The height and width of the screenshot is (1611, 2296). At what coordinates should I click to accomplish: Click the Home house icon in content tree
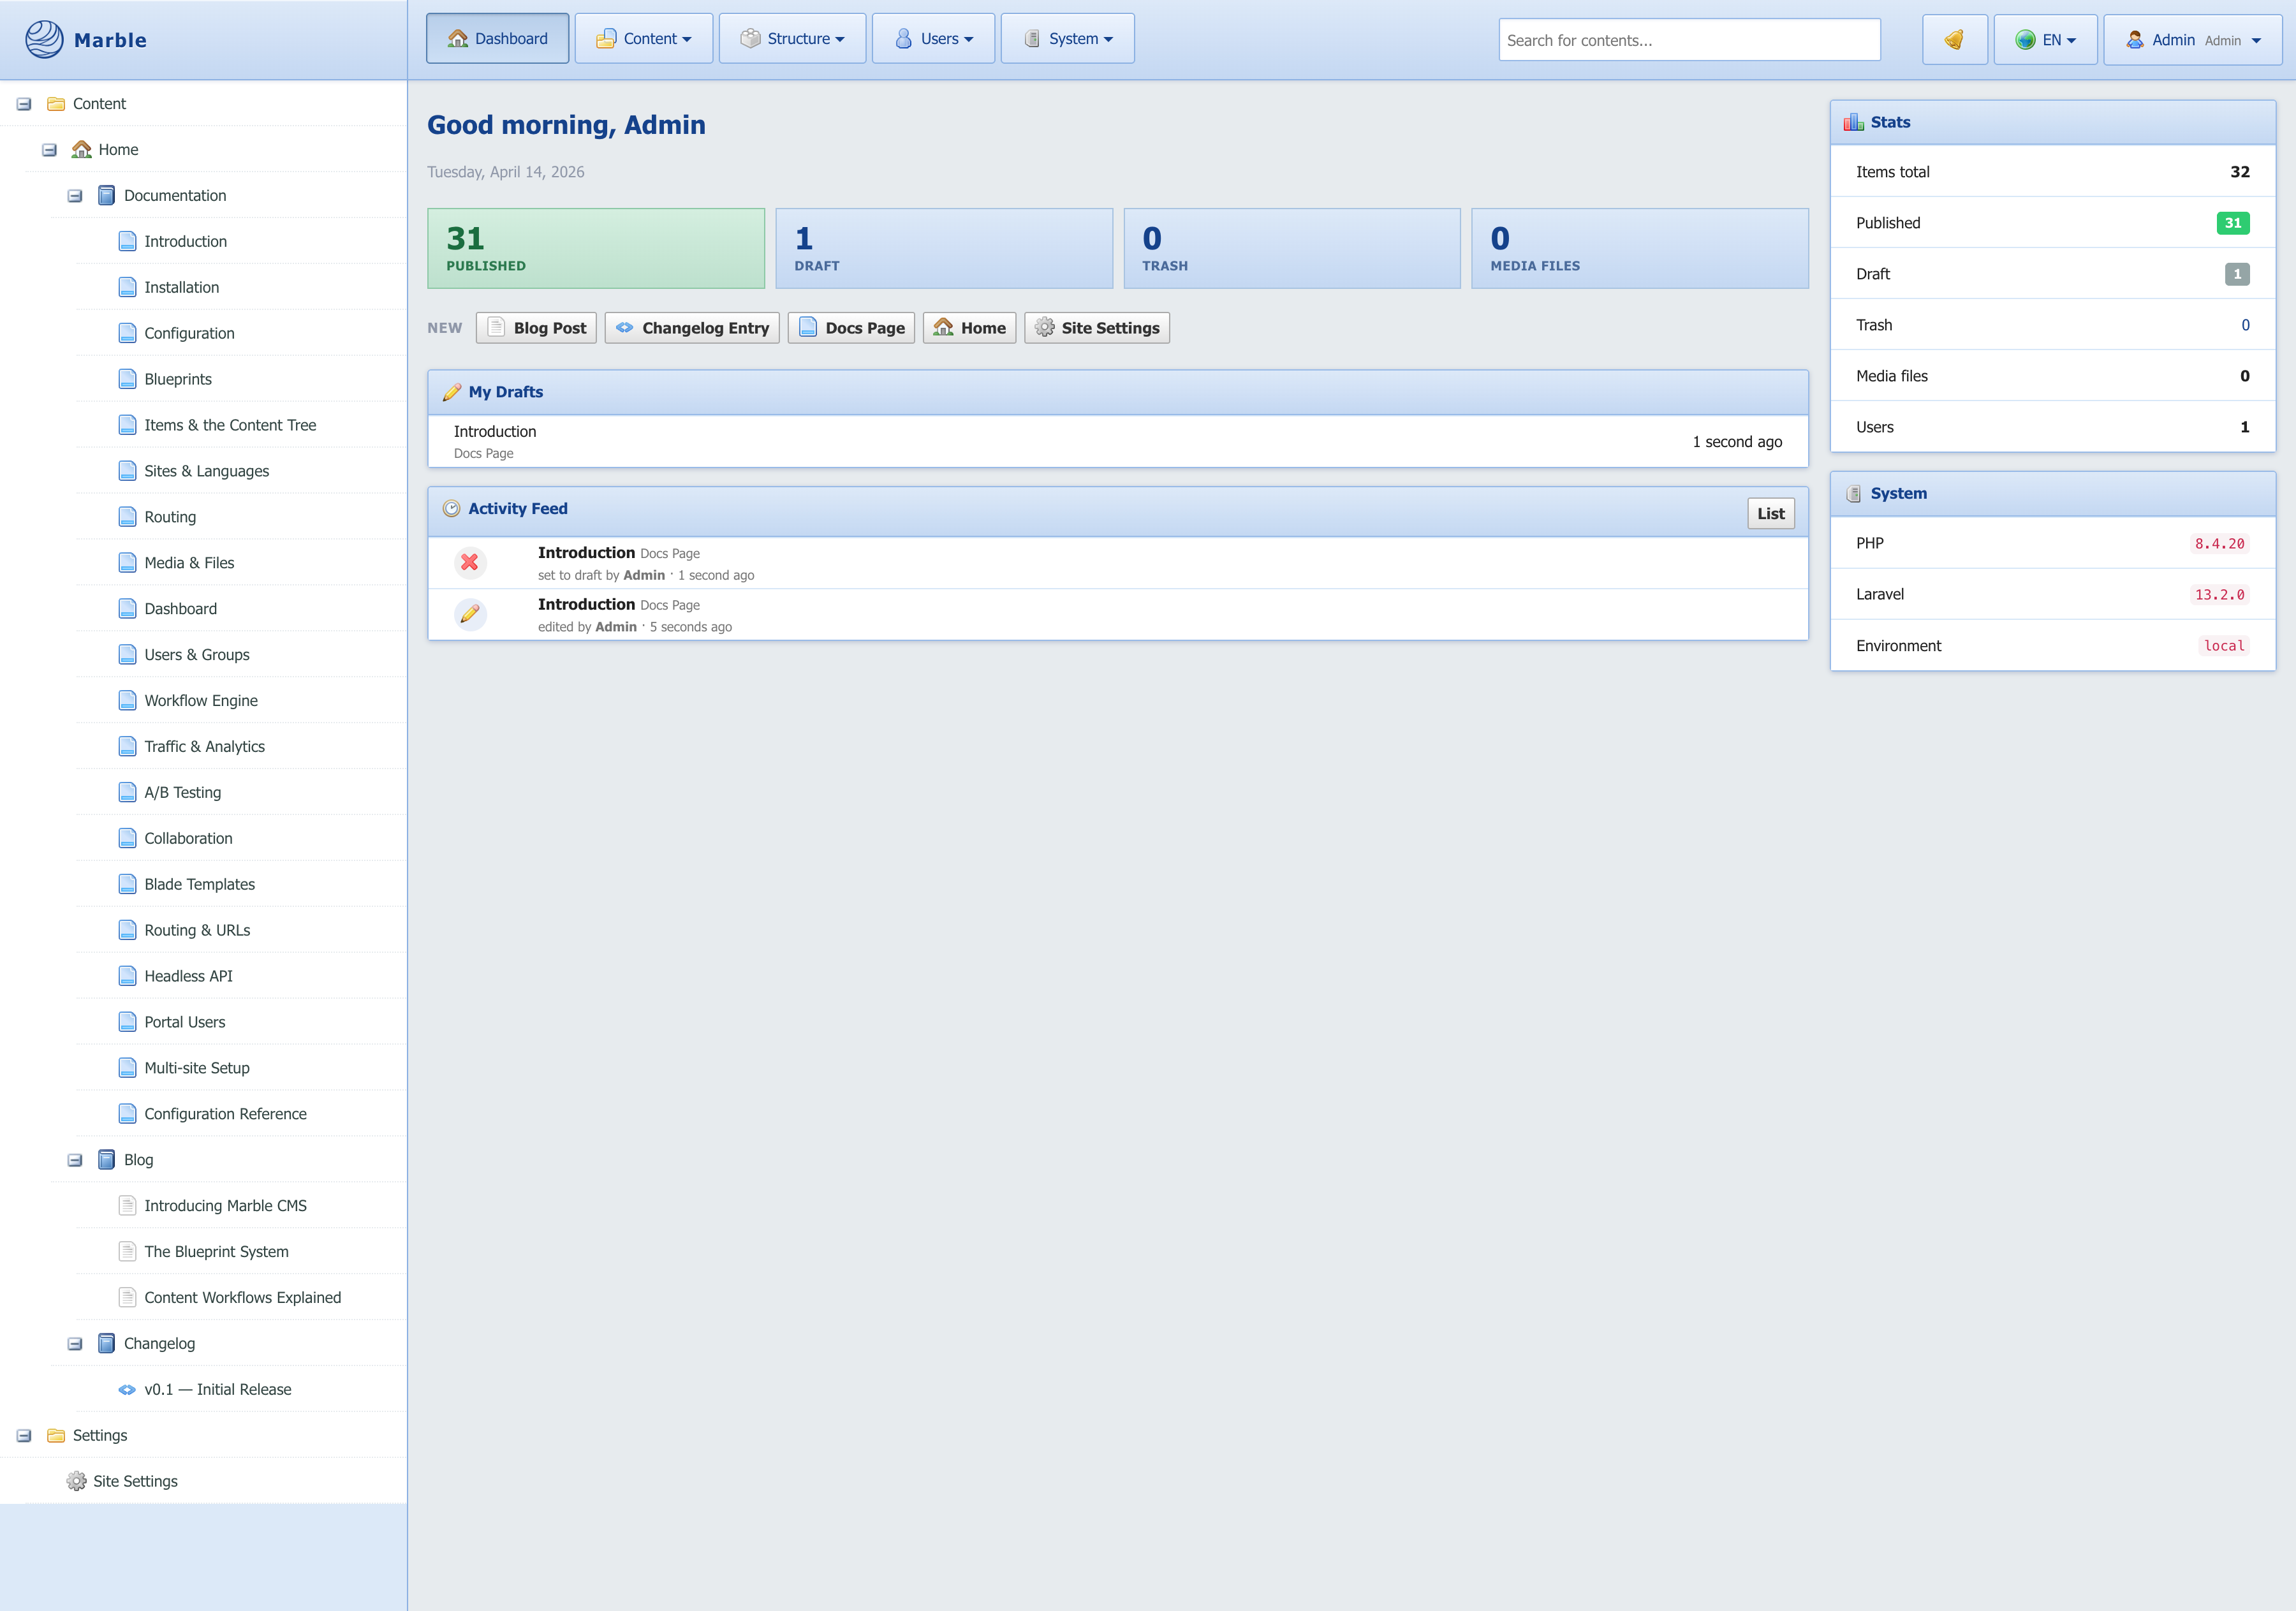tap(82, 150)
